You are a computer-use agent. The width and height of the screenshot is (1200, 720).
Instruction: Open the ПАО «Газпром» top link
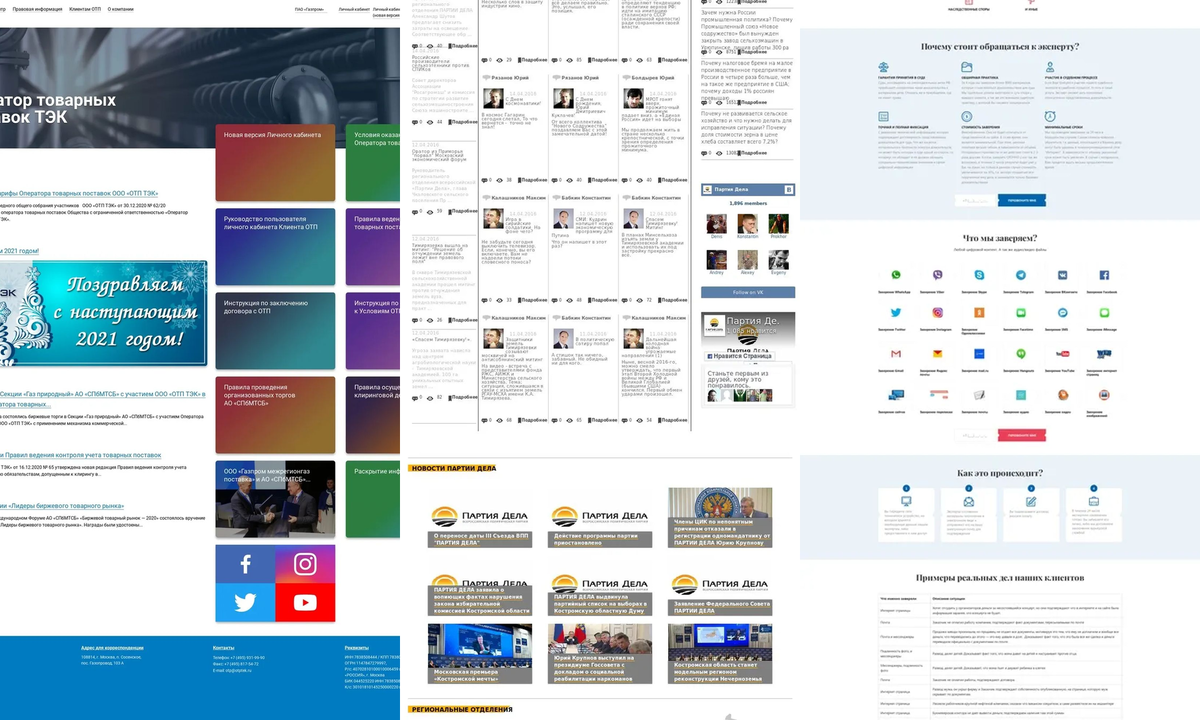[310, 9]
